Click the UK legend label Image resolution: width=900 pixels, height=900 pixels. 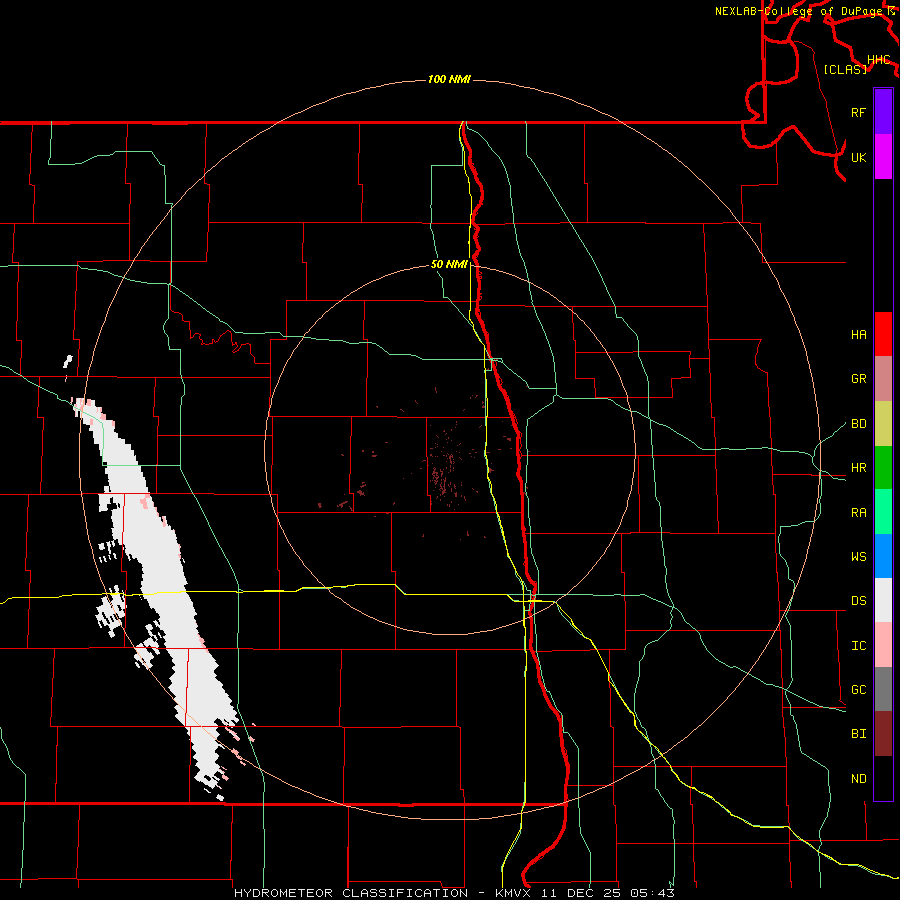pos(858,157)
